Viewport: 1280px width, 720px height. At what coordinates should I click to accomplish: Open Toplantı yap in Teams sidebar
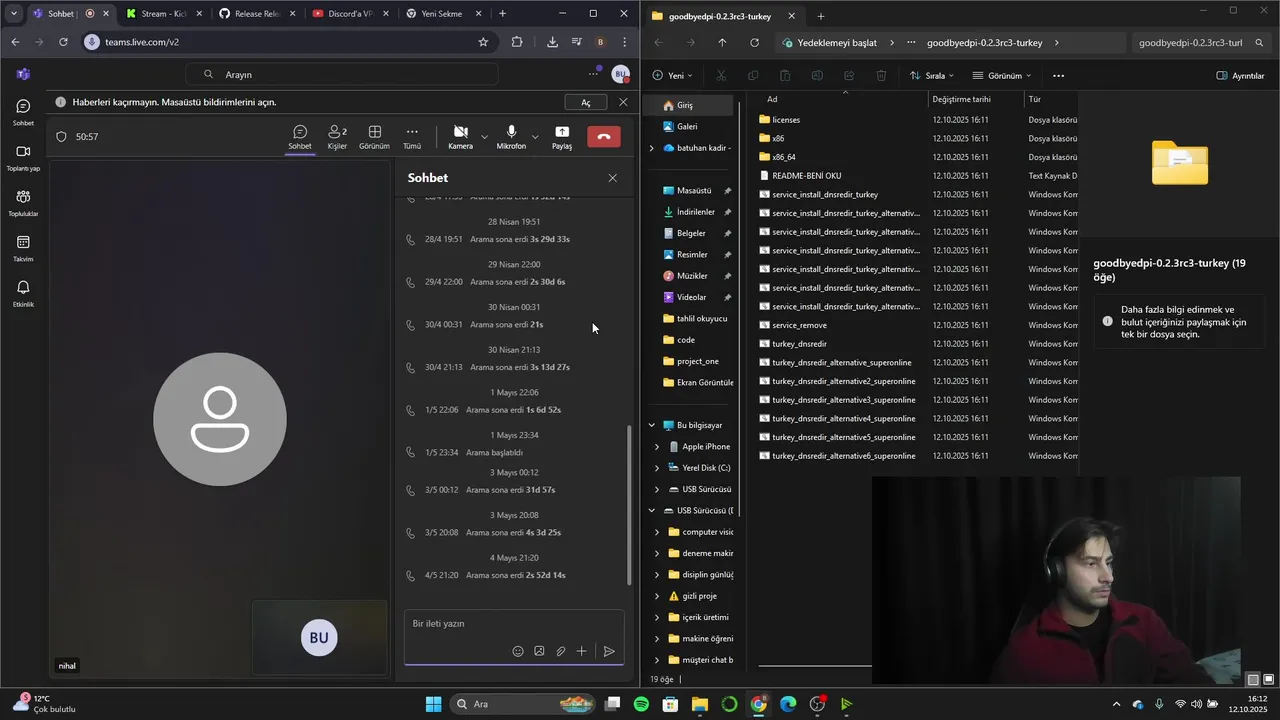23,157
